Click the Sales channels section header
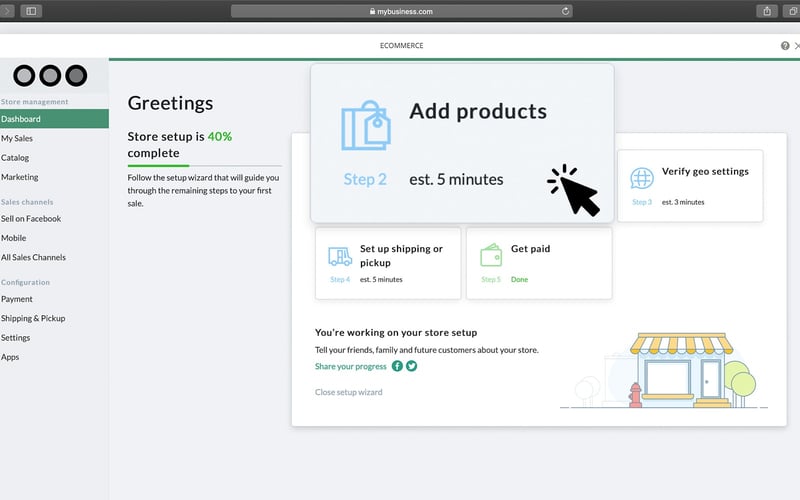Viewport: 800px width, 500px height. point(27,202)
